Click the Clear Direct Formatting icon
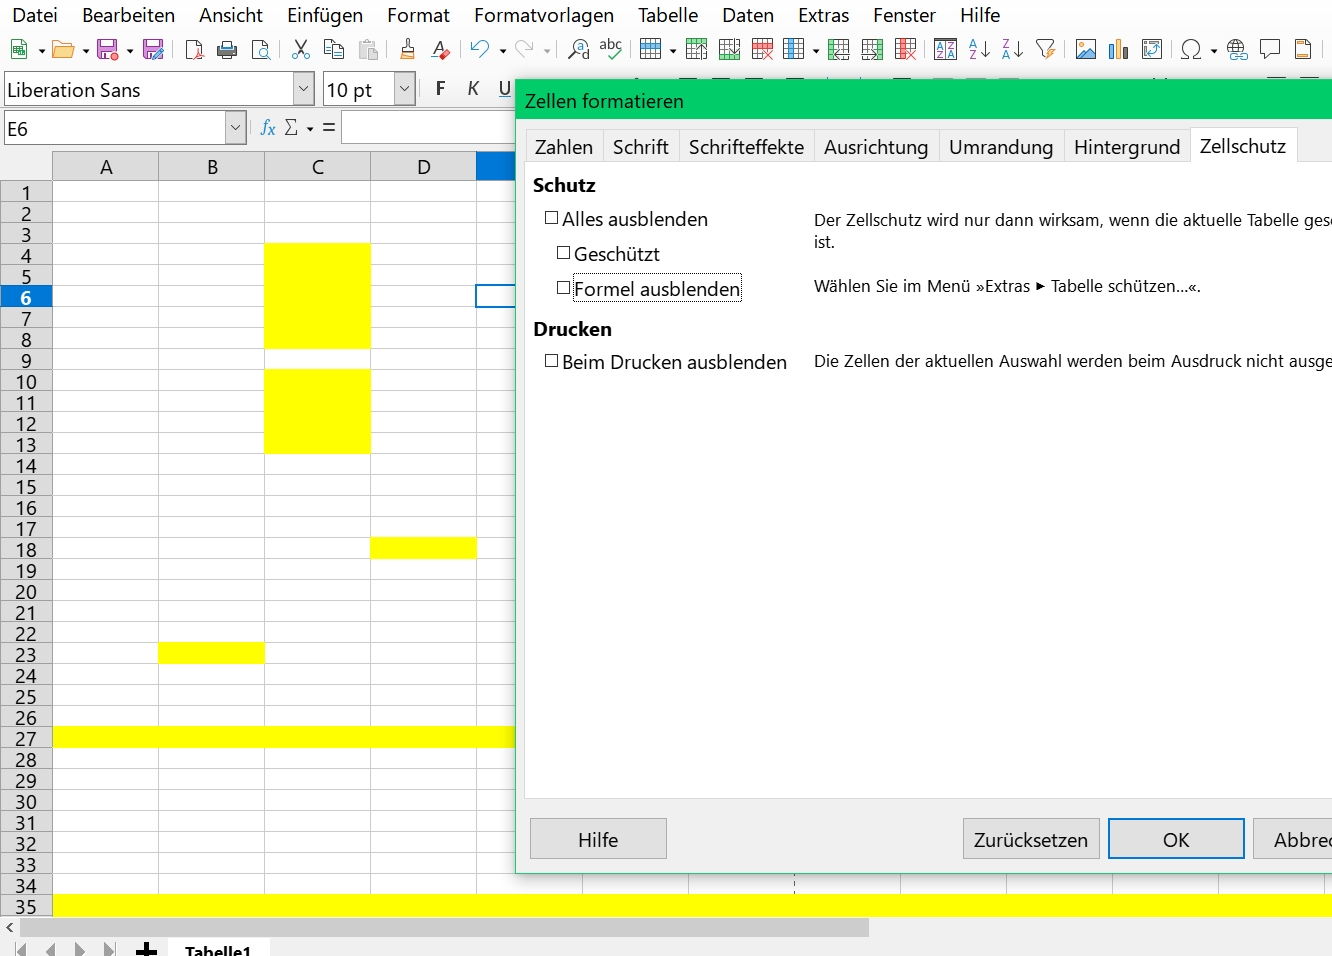 point(440,49)
